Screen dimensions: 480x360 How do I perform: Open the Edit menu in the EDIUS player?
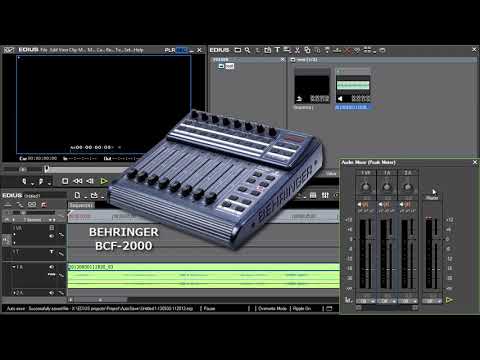coord(53,50)
